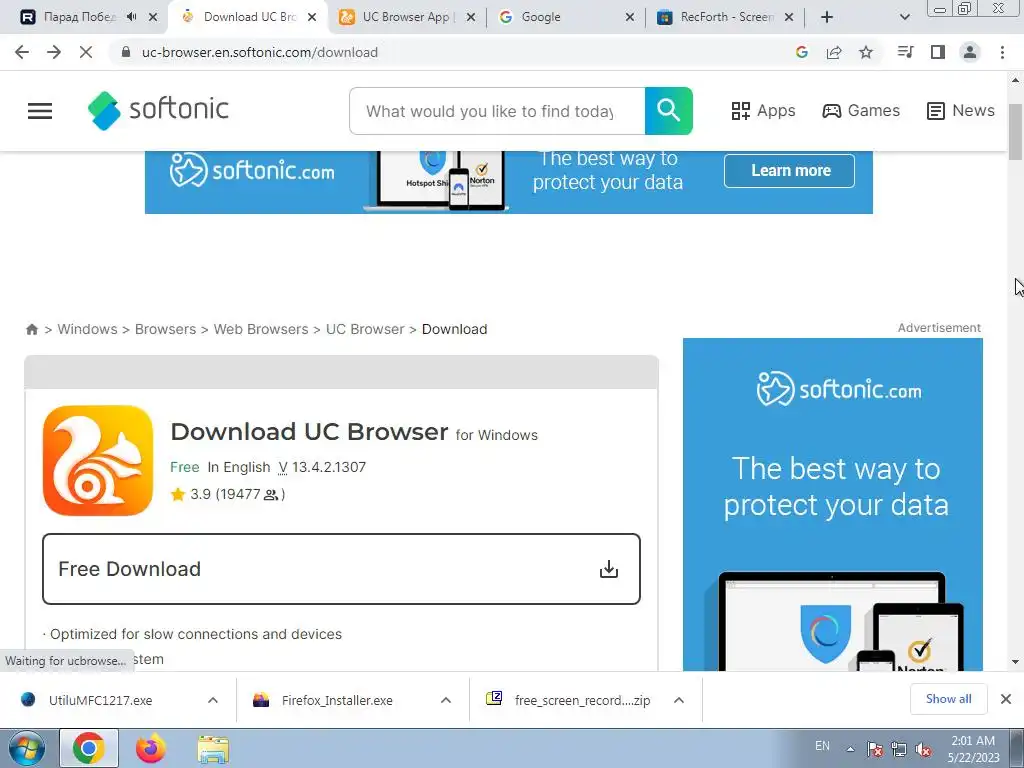The height and width of the screenshot is (768, 1024).
Task: Close the Google tab
Action: click(x=630, y=17)
